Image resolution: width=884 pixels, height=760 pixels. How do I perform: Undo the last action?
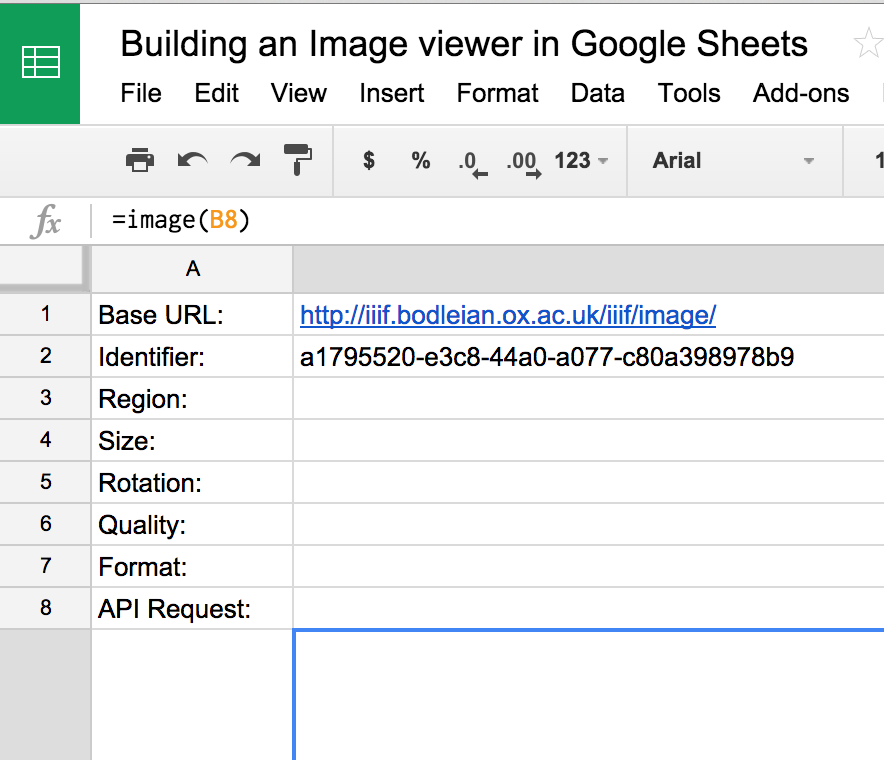pyautogui.click(x=192, y=160)
